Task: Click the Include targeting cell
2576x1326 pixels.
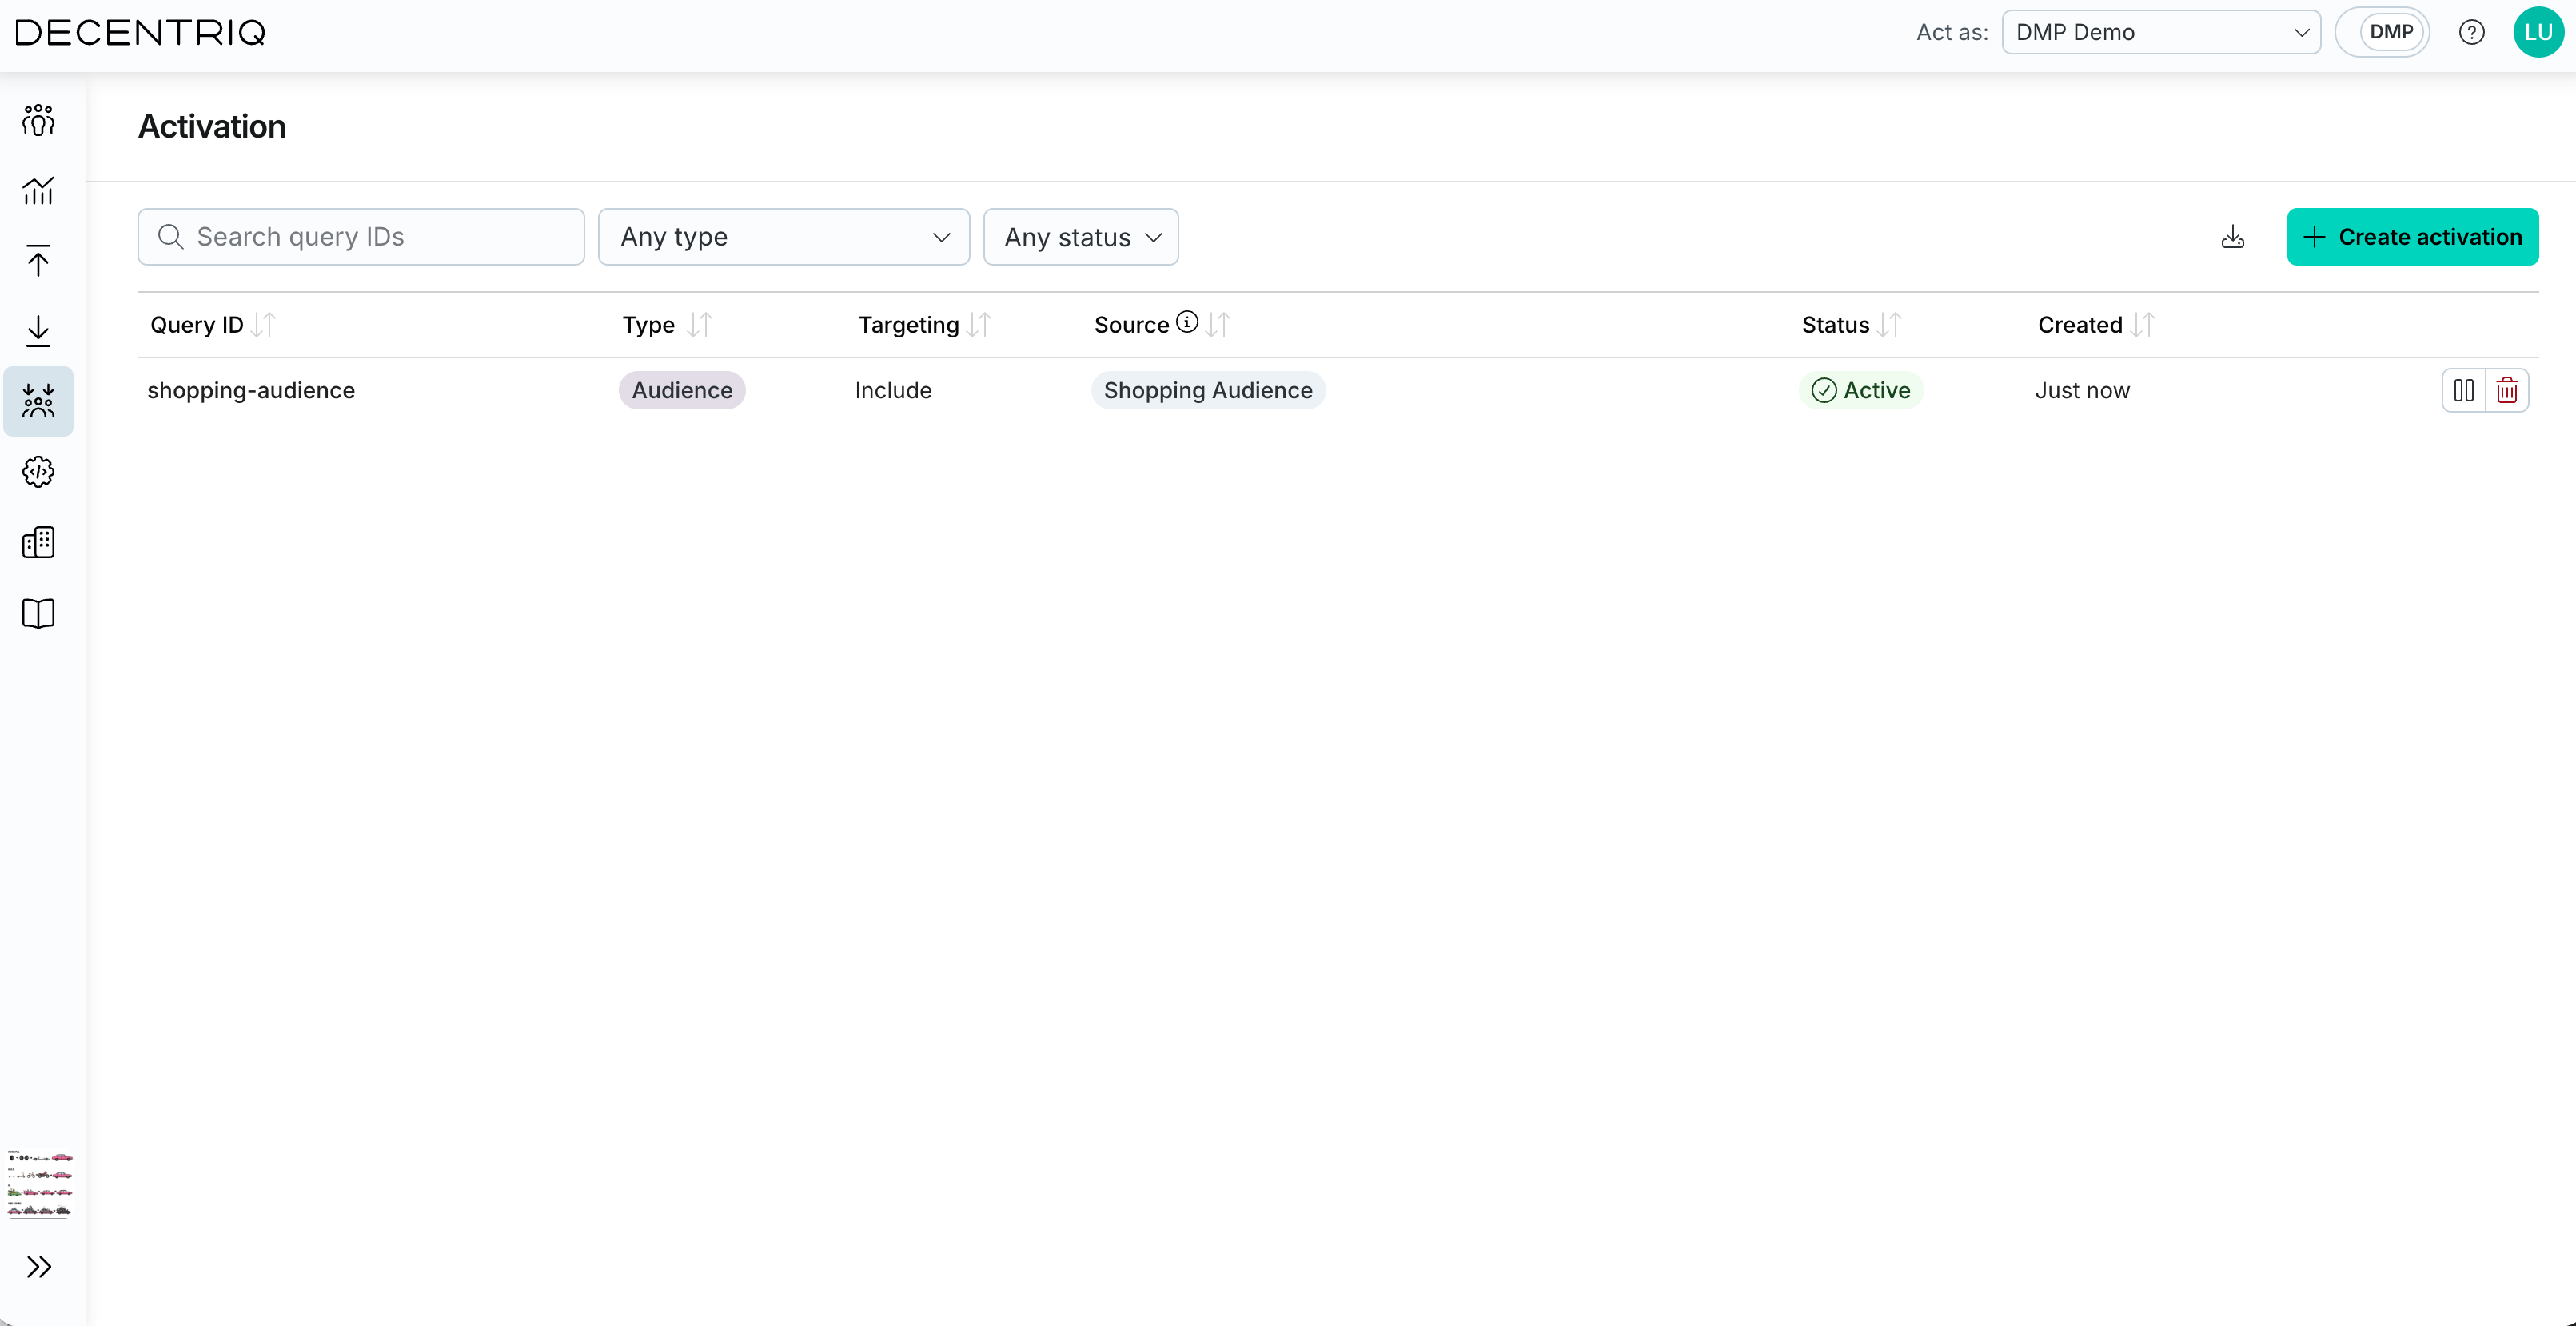Action: click(893, 391)
